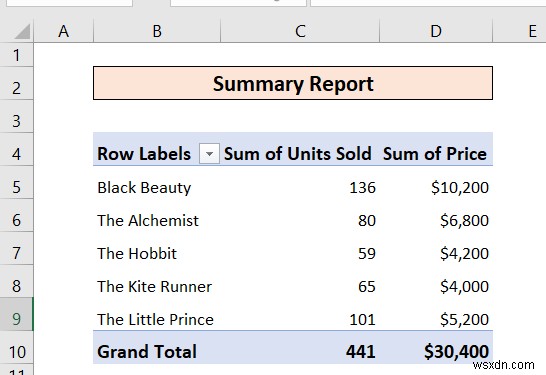Select the Sum of Price header
This screenshot has width=546, height=375.
[436, 149]
